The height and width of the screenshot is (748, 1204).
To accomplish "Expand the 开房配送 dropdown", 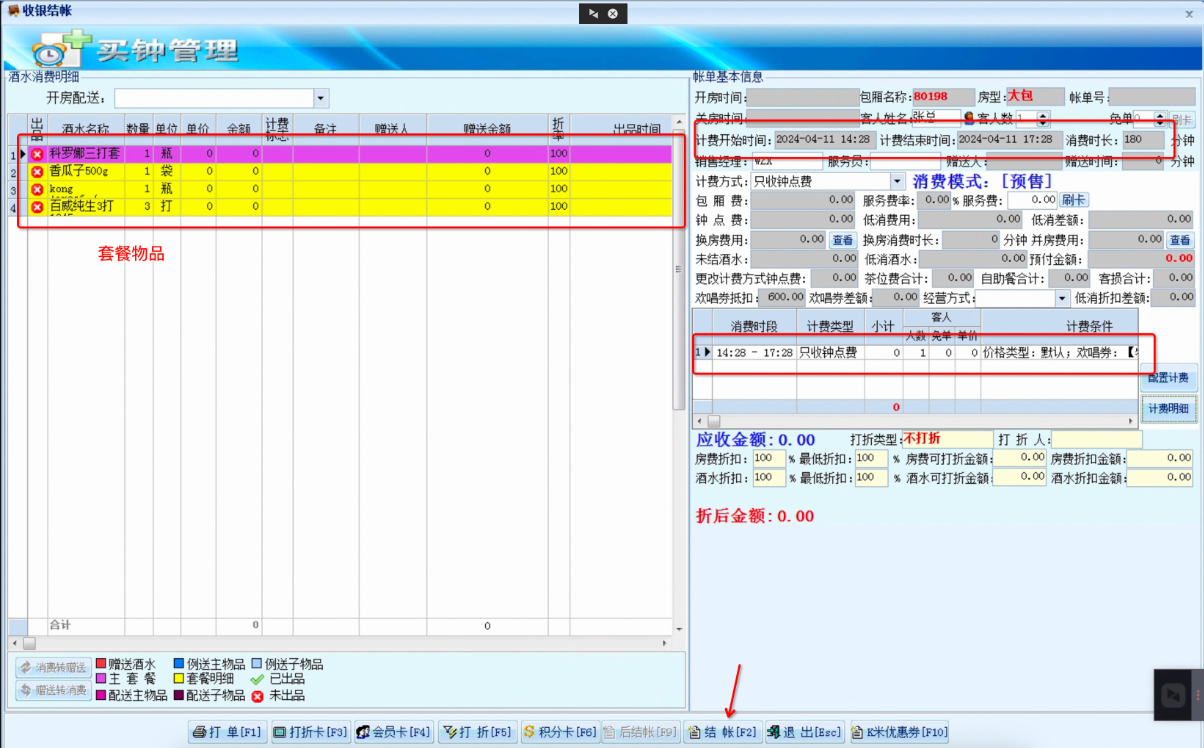I will coord(321,98).
